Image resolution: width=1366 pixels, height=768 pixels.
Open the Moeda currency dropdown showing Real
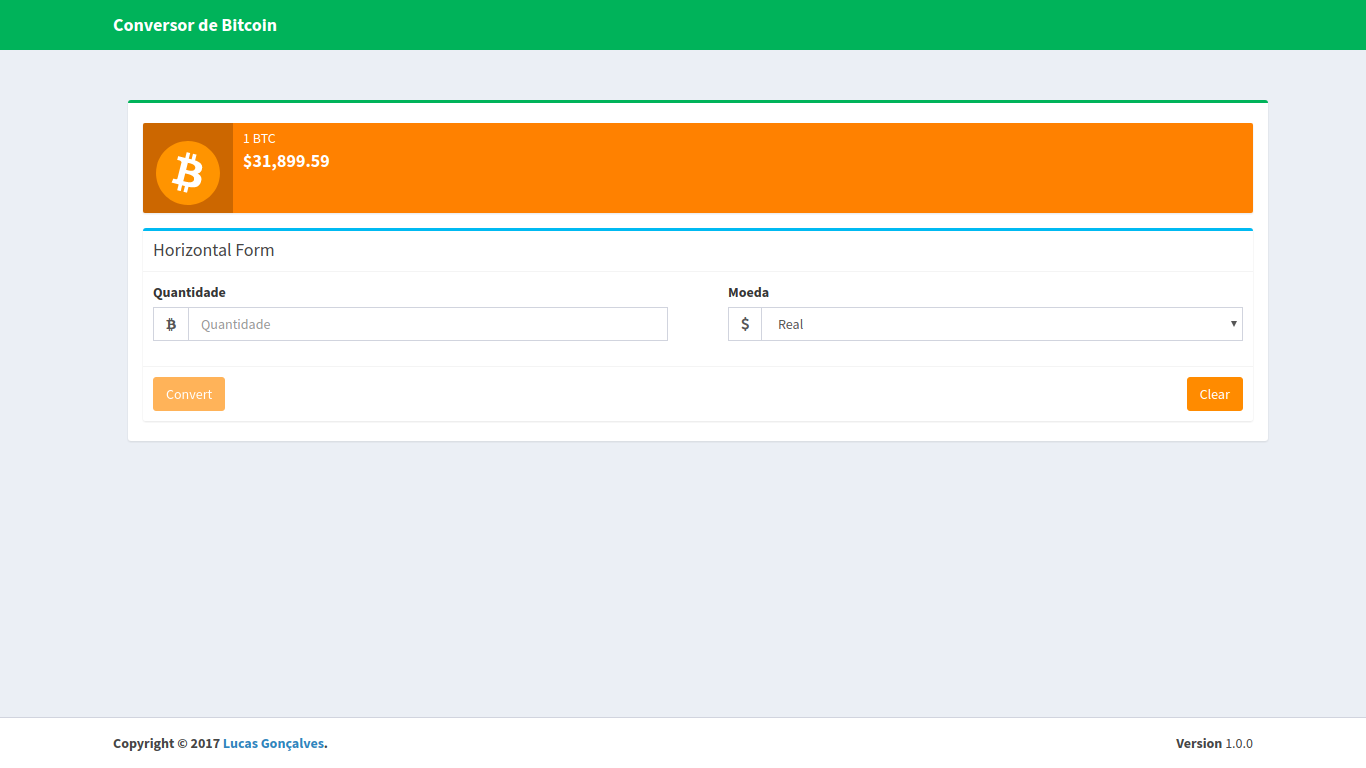[x=1002, y=324]
